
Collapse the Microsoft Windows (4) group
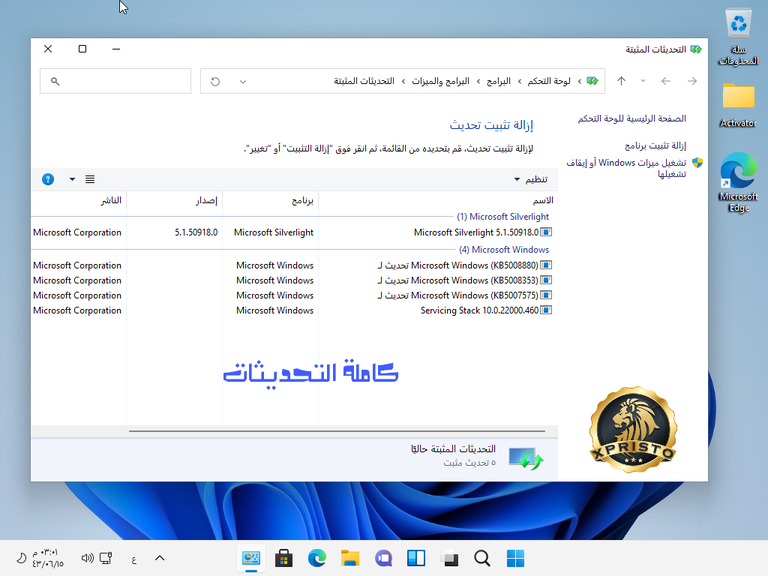click(x=504, y=249)
